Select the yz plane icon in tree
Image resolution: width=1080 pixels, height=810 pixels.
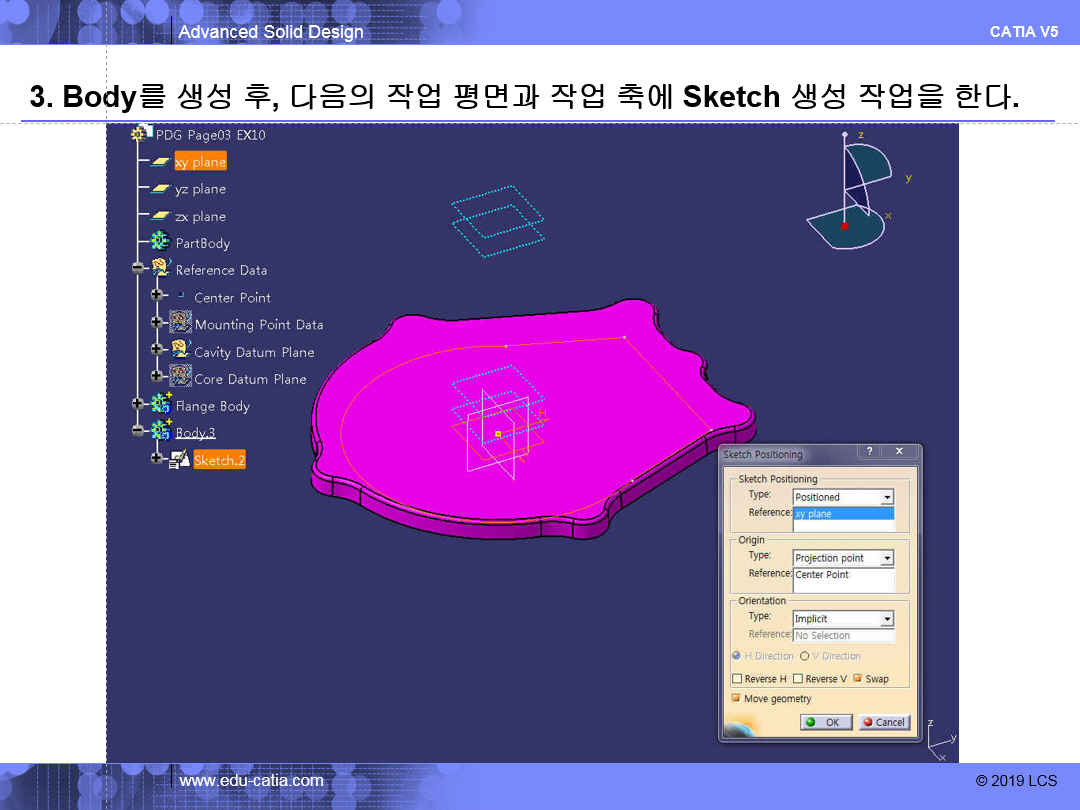coord(160,189)
